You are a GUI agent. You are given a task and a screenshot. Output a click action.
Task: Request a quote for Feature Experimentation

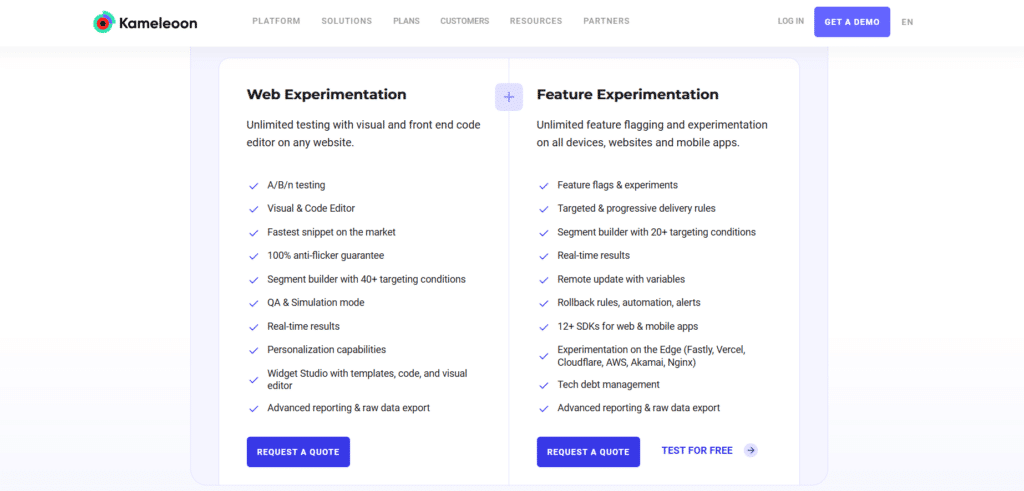(x=588, y=452)
